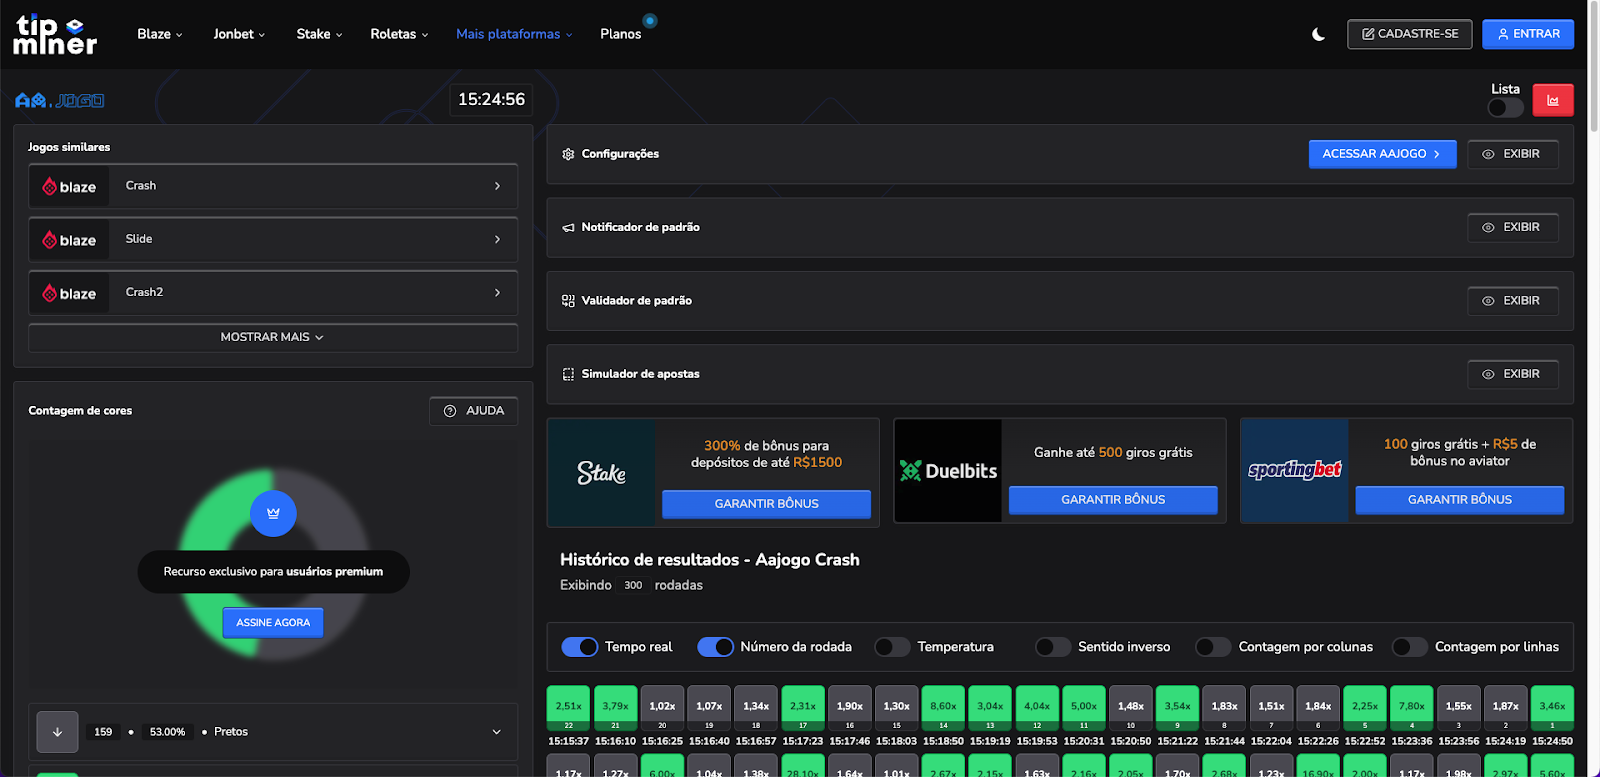The image size is (1600, 777).
Task: Click the AA.Jogo logo
Action: click(x=60, y=100)
